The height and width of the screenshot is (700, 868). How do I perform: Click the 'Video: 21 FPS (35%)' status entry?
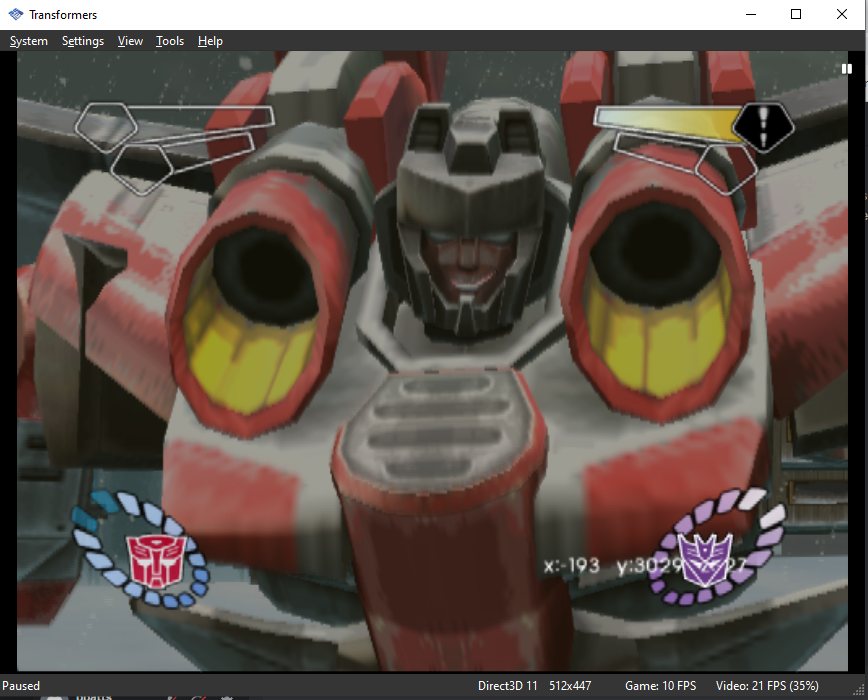point(767,686)
